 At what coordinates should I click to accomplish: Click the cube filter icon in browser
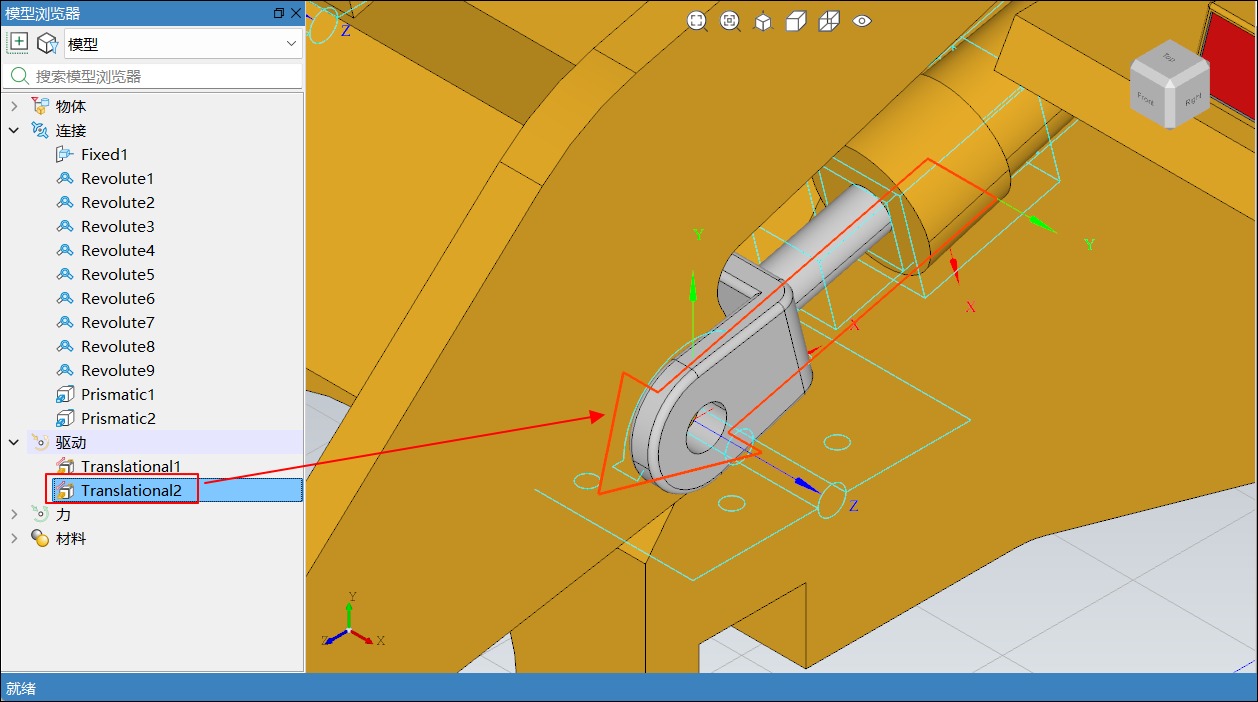47,43
